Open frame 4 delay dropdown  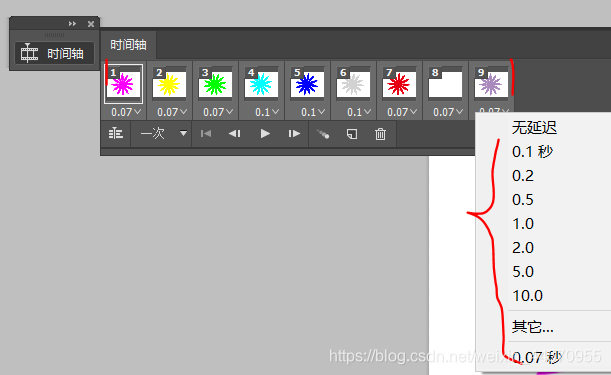pos(267,112)
